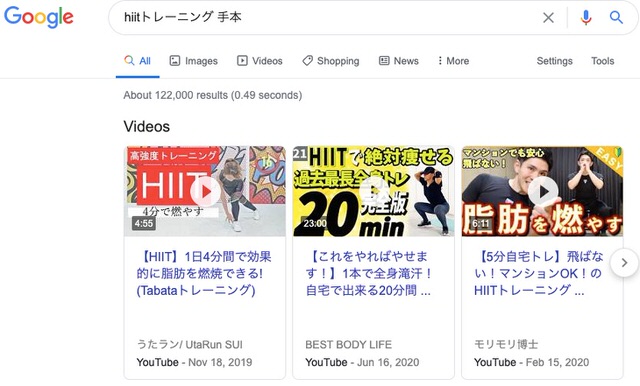The height and width of the screenshot is (386, 640).
Task: Open the 【5分自宅トレ】飛ばない video link
Action: click(x=538, y=273)
